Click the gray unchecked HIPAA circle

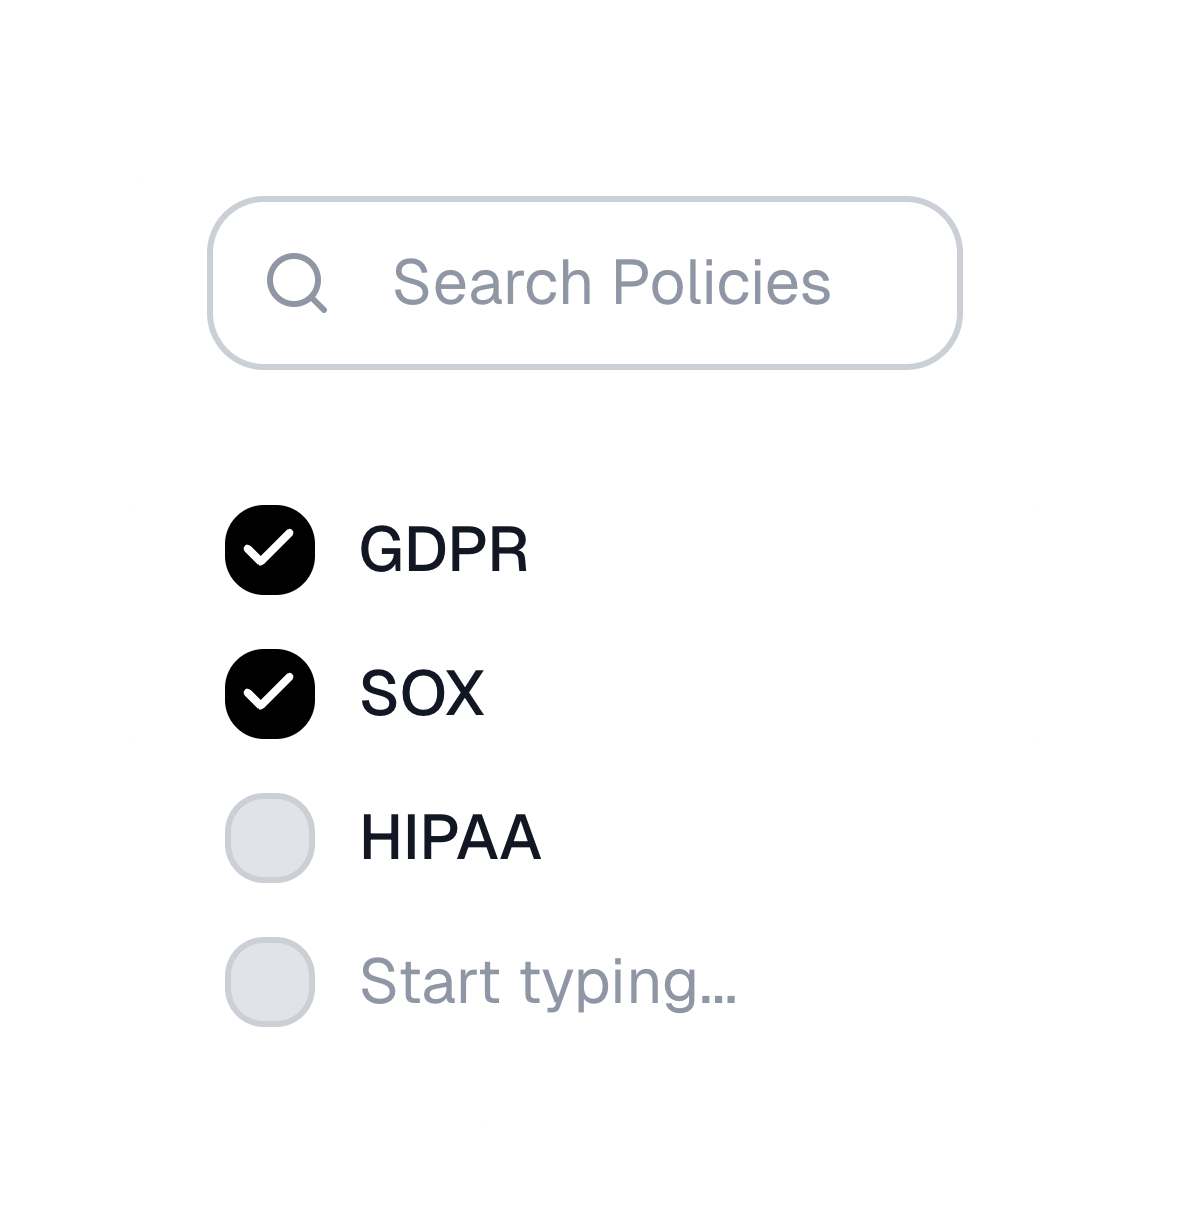[270, 839]
